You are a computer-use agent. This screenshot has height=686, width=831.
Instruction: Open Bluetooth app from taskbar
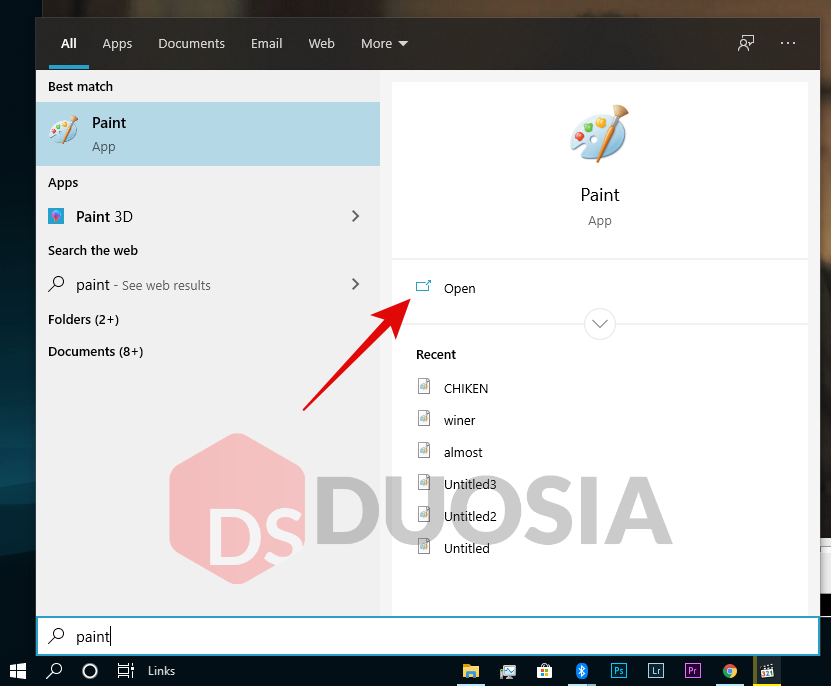click(581, 671)
